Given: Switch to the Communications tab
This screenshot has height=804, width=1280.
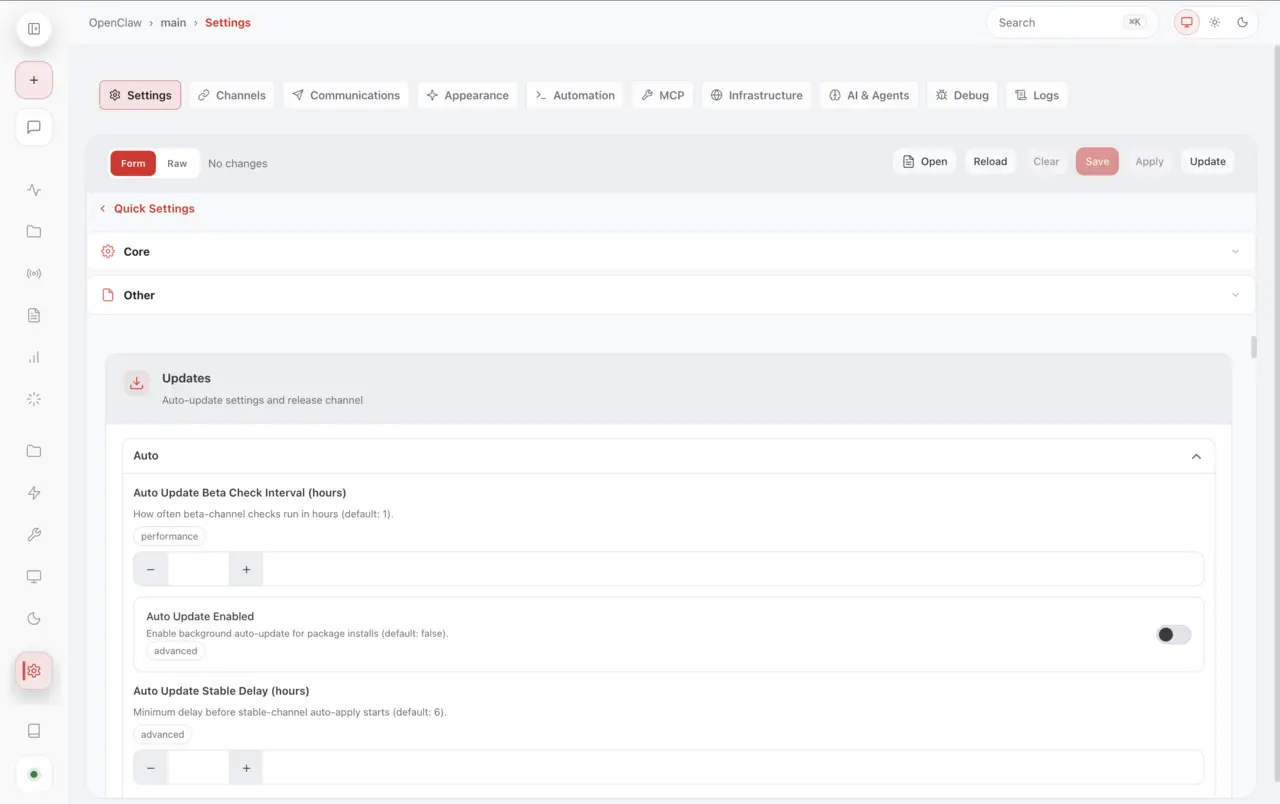Looking at the screenshot, I should pyautogui.click(x=346, y=95).
